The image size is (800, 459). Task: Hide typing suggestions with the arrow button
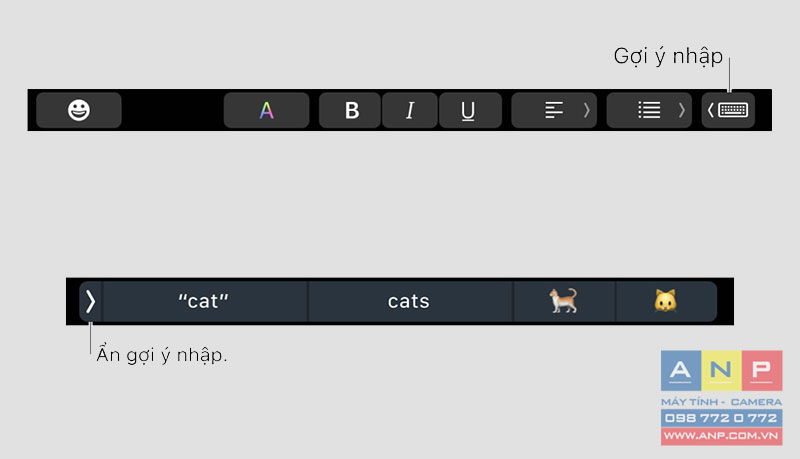click(x=90, y=301)
